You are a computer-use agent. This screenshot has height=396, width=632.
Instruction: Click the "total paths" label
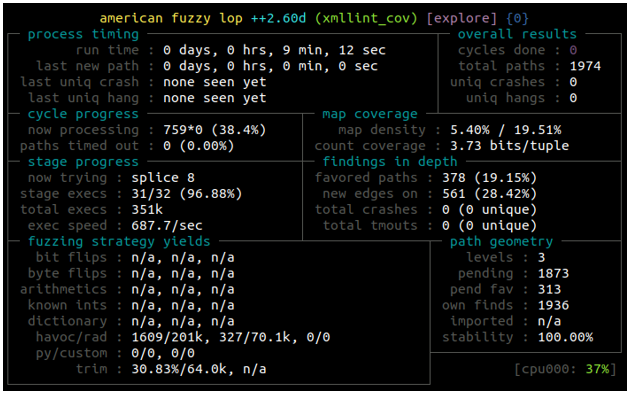tap(501, 66)
